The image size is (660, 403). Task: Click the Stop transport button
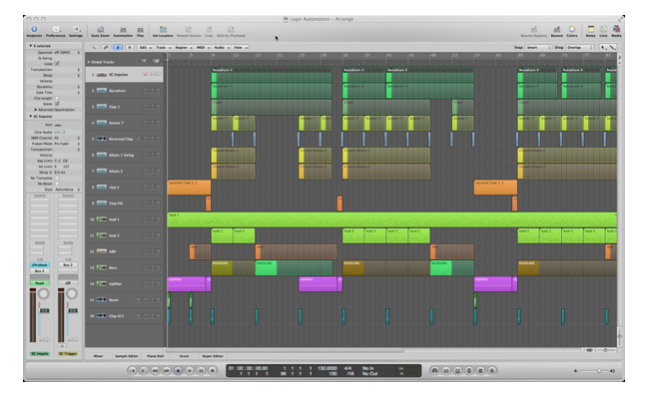click(178, 371)
